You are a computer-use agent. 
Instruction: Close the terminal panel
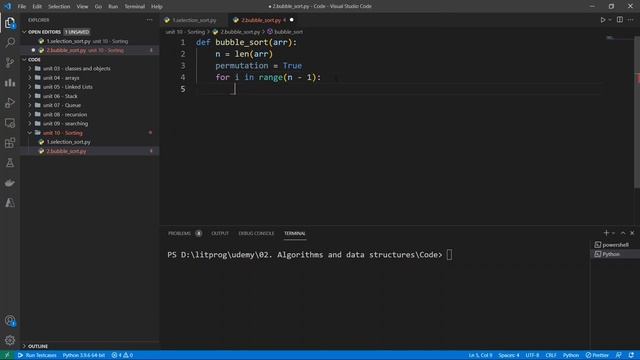[632, 233]
